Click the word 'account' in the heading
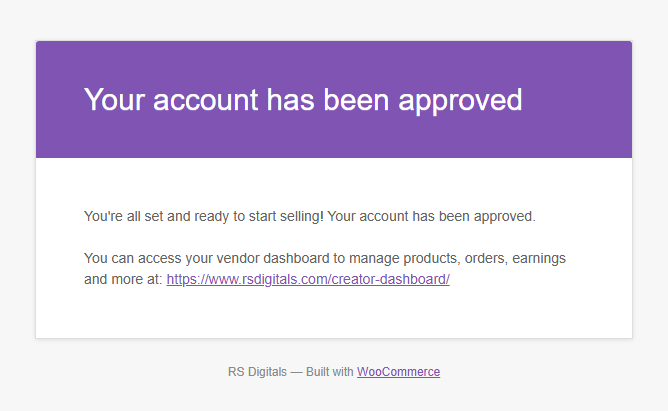 pyautogui.click(x=205, y=101)
